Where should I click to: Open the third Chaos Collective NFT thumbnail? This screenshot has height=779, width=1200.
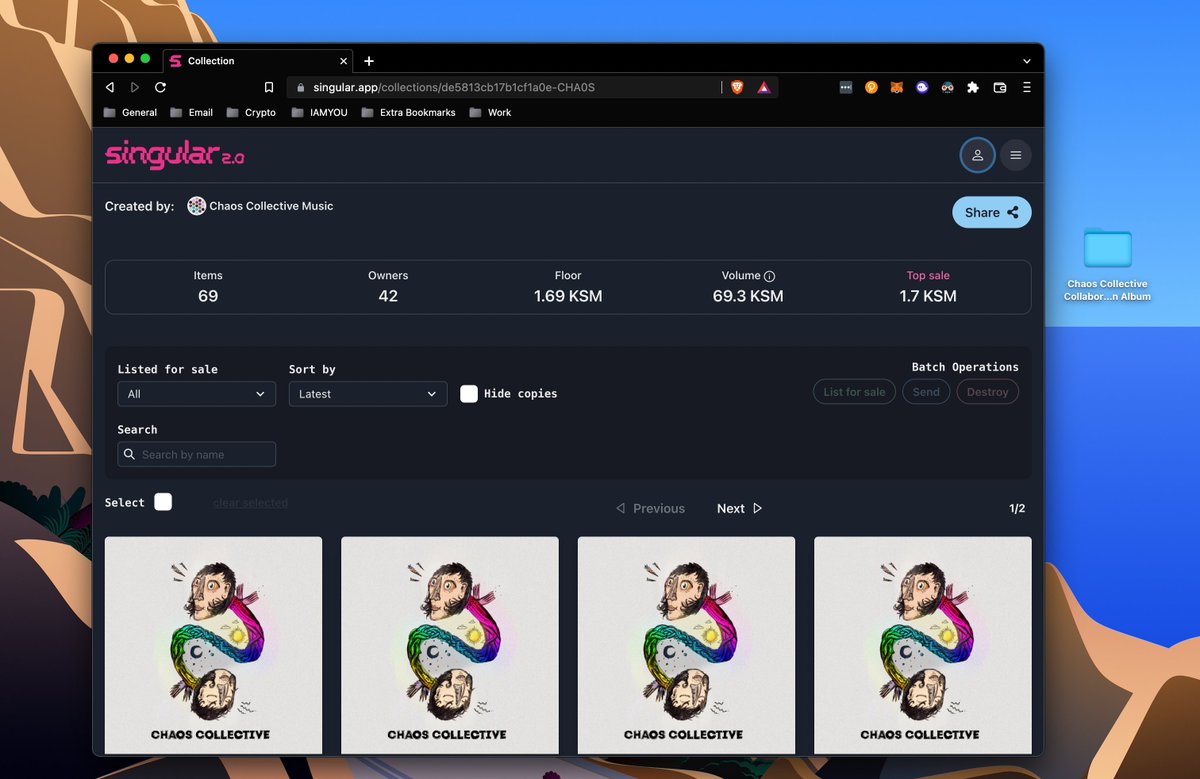(686, 645)
